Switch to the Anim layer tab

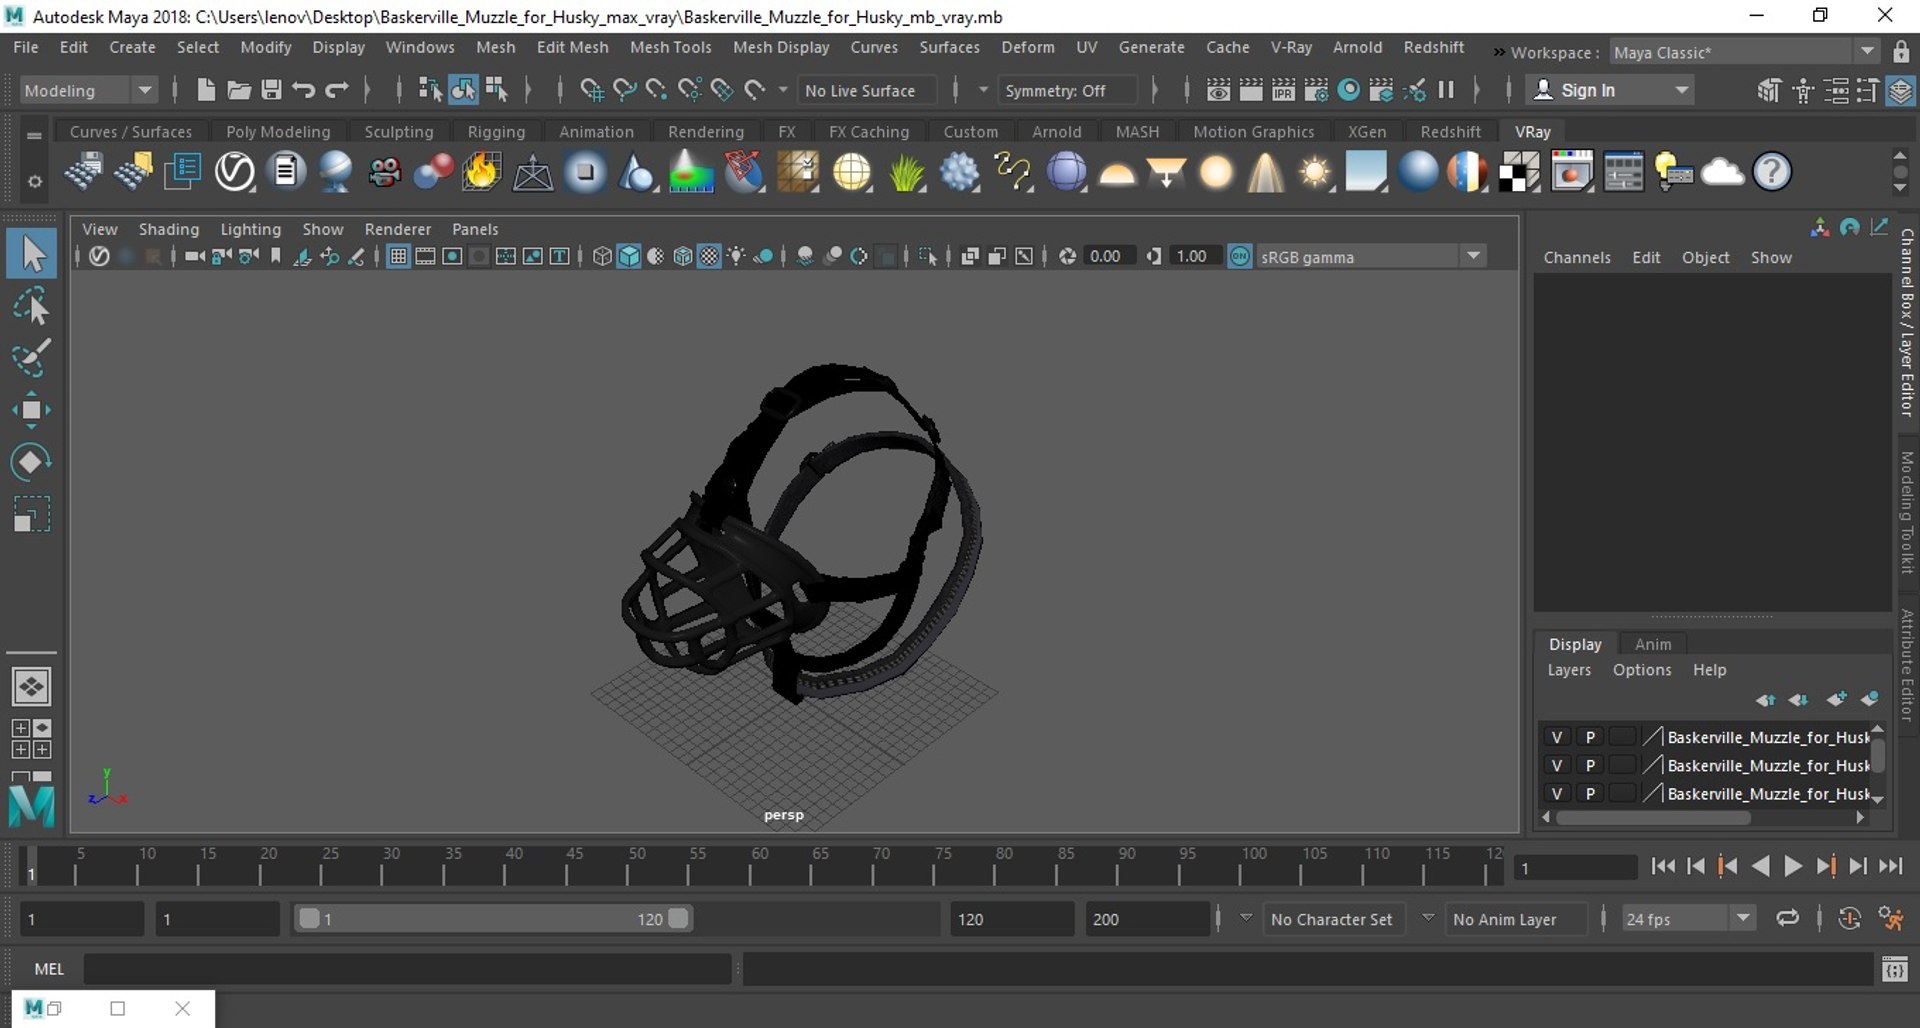[x=1652, y=644]
